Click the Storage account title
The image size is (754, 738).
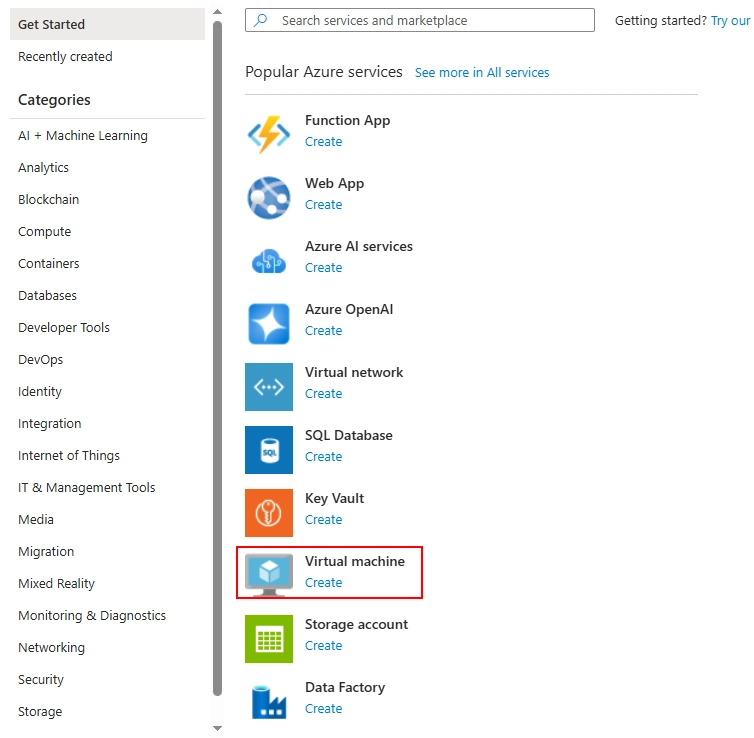point(356,624)
